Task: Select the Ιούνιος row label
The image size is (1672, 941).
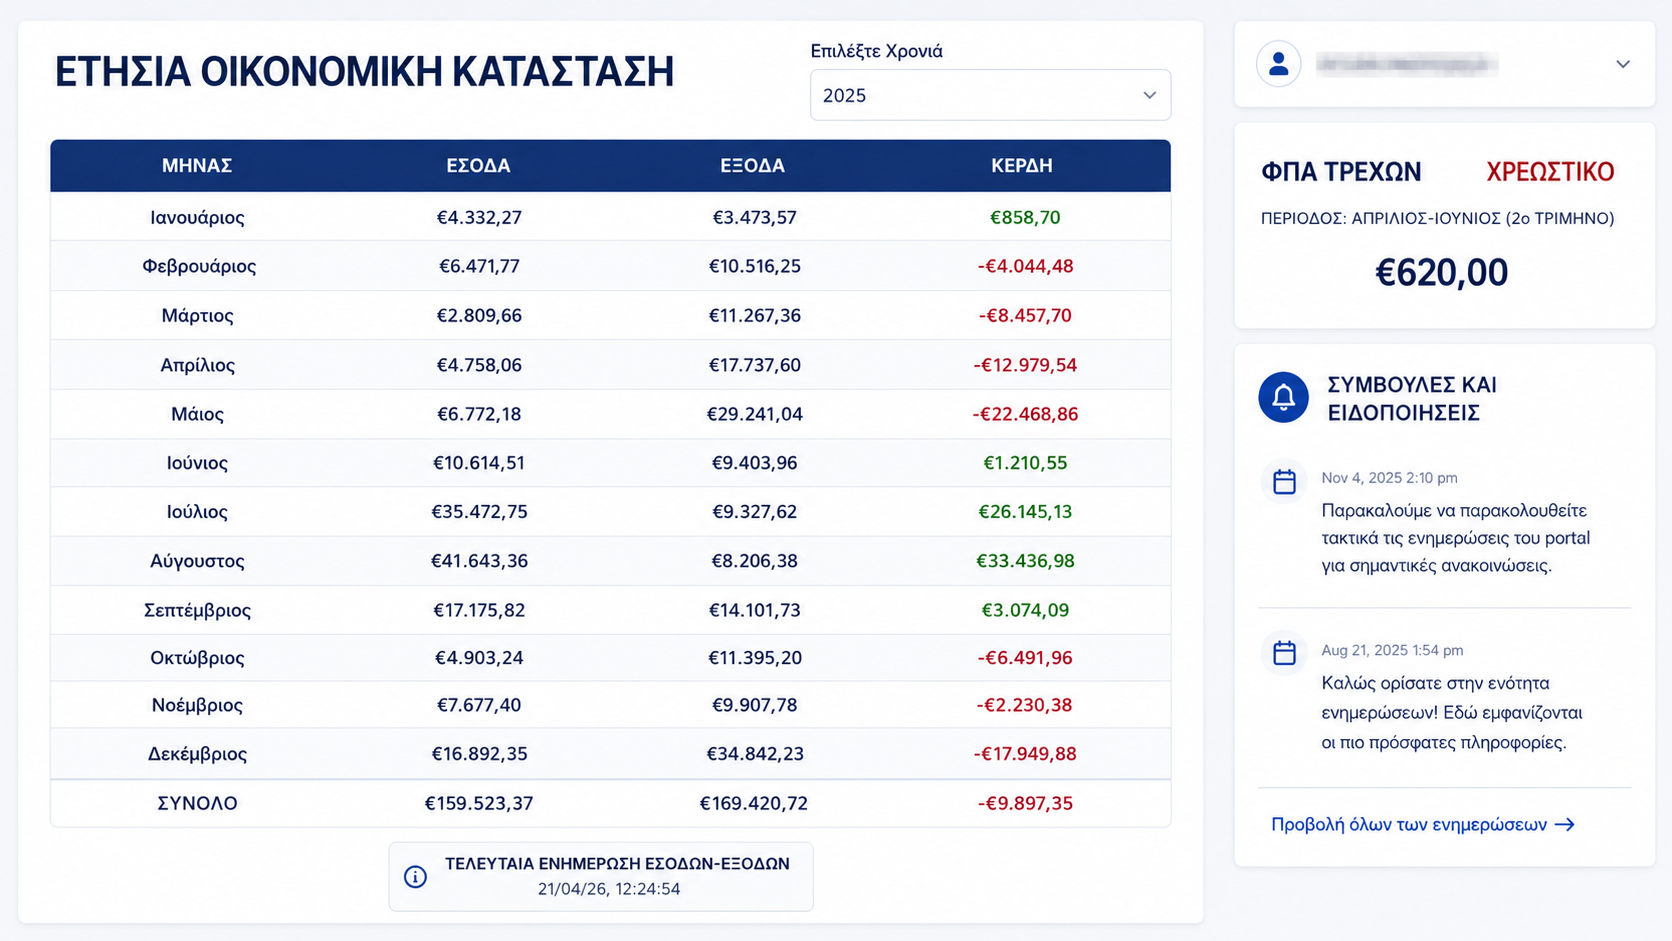Action: click(x=197, y=463)
